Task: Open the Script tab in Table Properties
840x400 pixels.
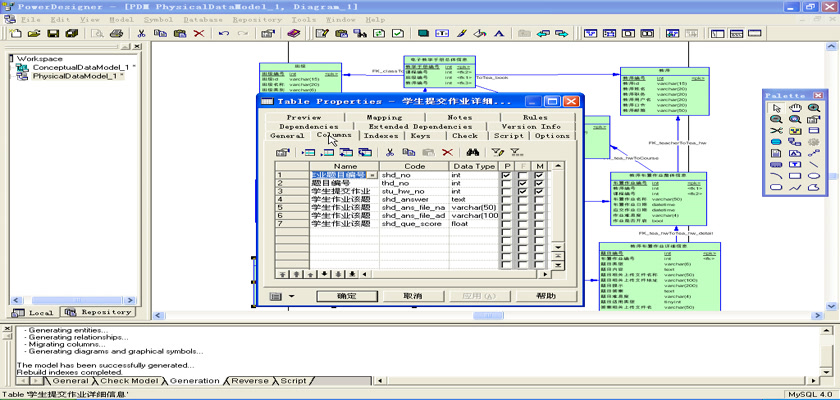Action: pos(508,136)
